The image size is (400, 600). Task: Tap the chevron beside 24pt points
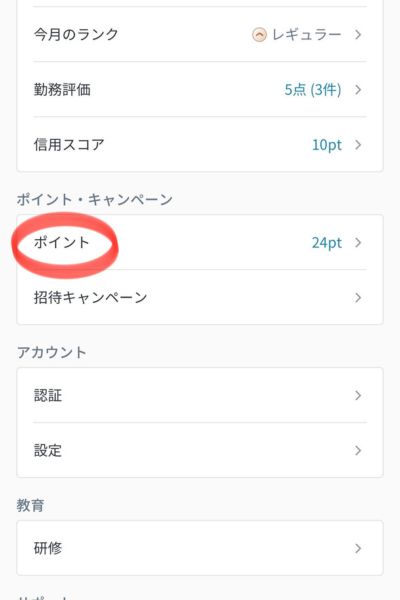click(358, 243)
